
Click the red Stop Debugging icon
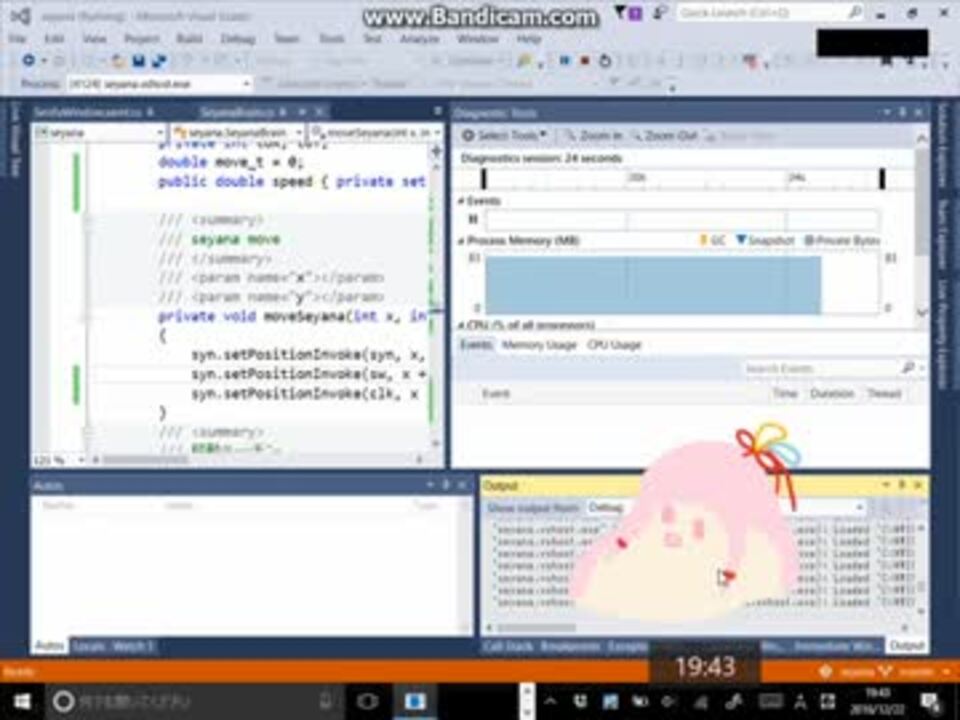pos(584,61)
